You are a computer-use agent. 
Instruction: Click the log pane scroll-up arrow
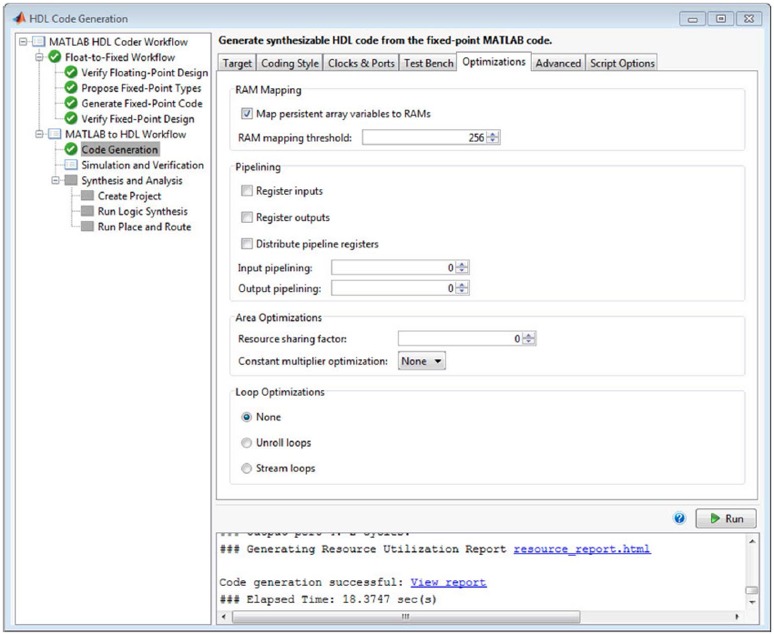pyautogui.click(x=752, y=541)
